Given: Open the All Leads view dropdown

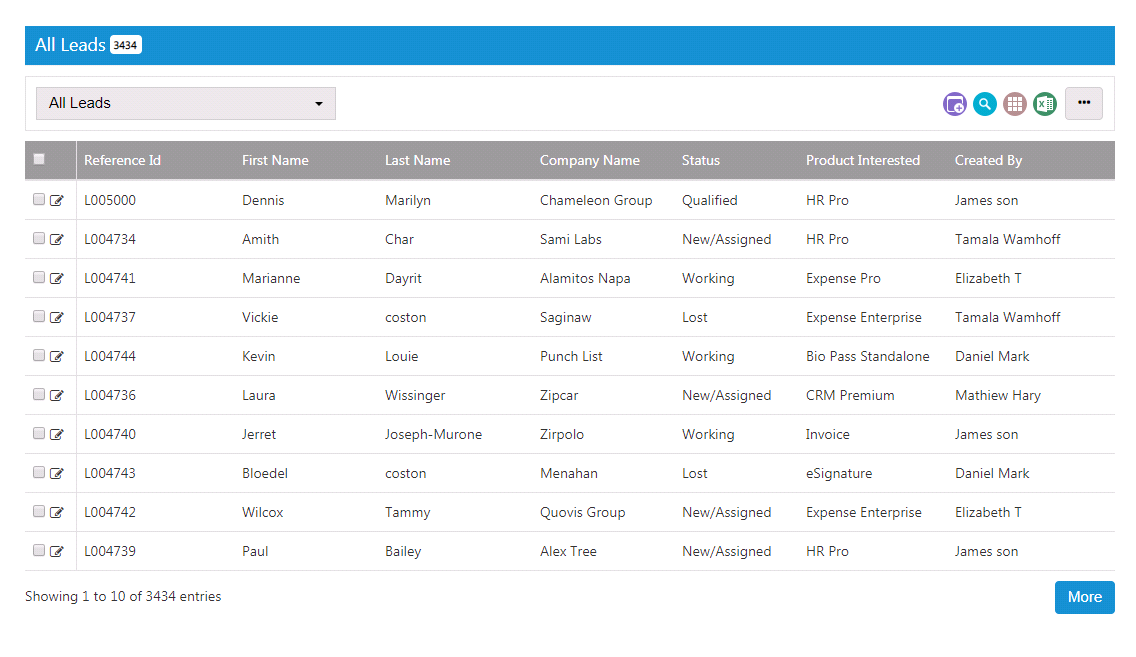Looking at the screenshot, I should (185, 103).
